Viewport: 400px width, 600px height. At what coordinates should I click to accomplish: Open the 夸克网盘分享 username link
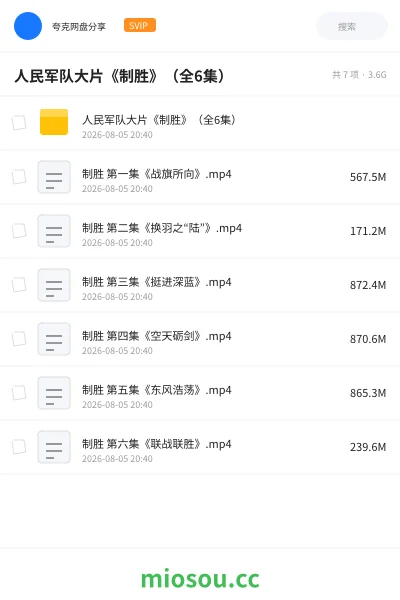coord(79,26)
